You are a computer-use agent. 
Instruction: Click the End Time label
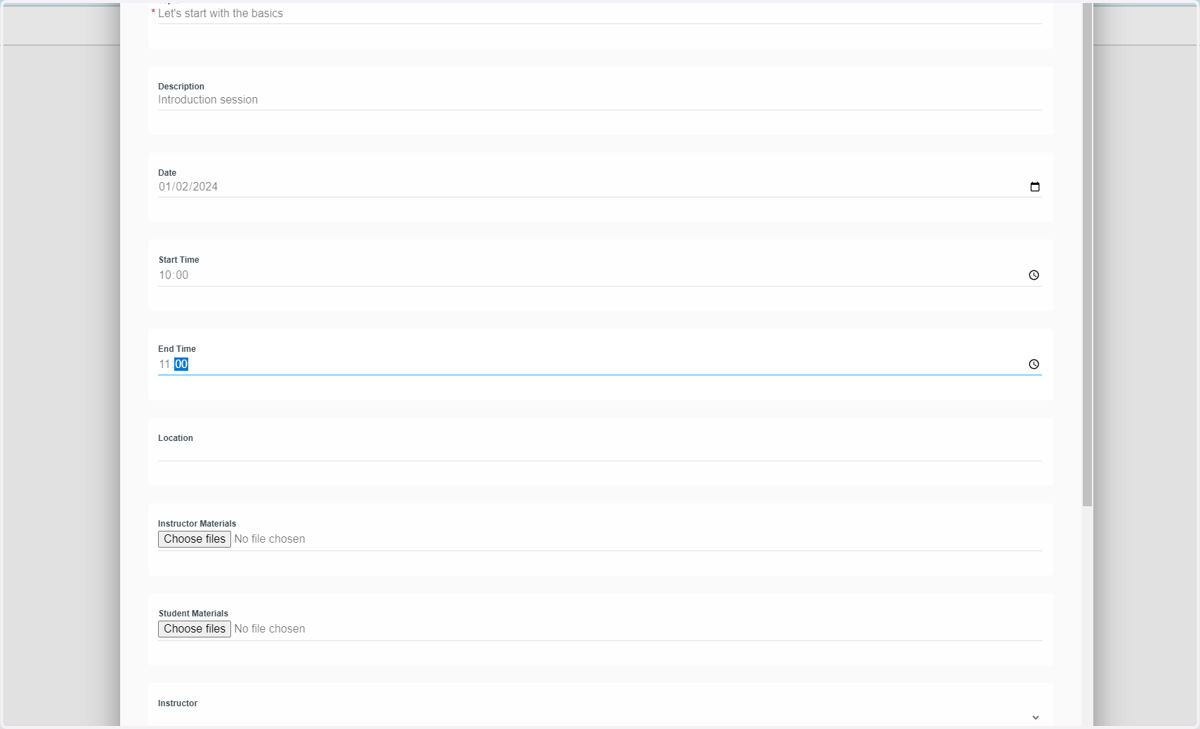pos(177,349)
